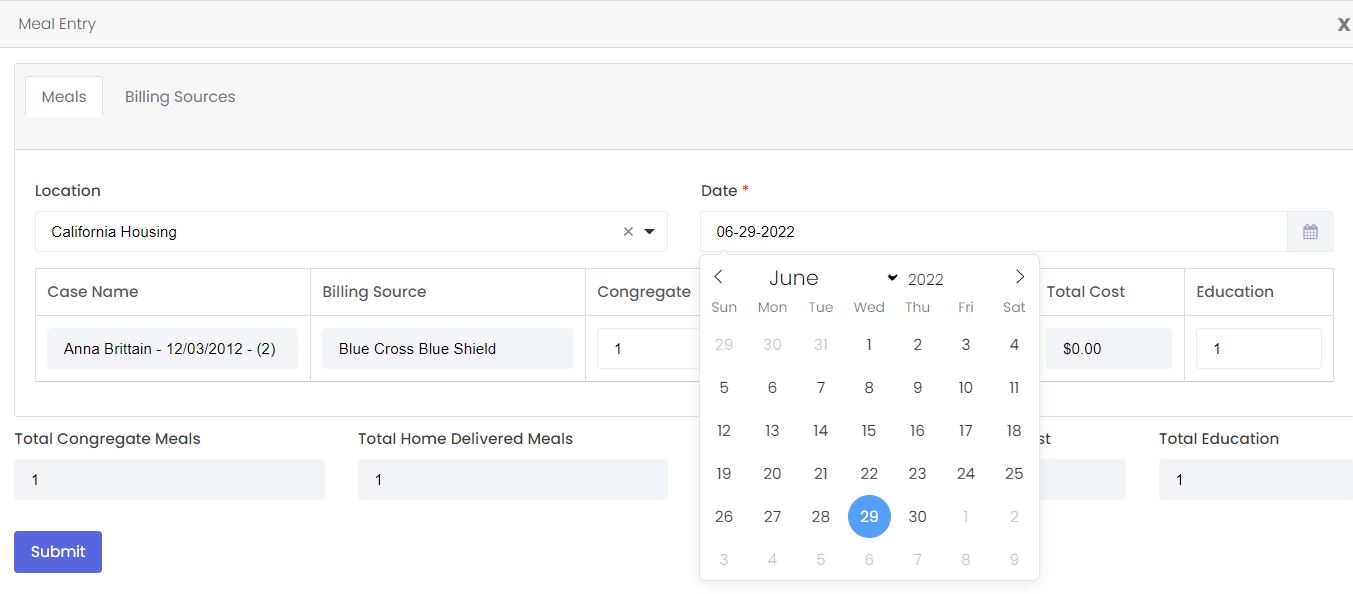Open the calendar icon beside Date field
Screen dimensions: 1353x594
coord(1310,232)
